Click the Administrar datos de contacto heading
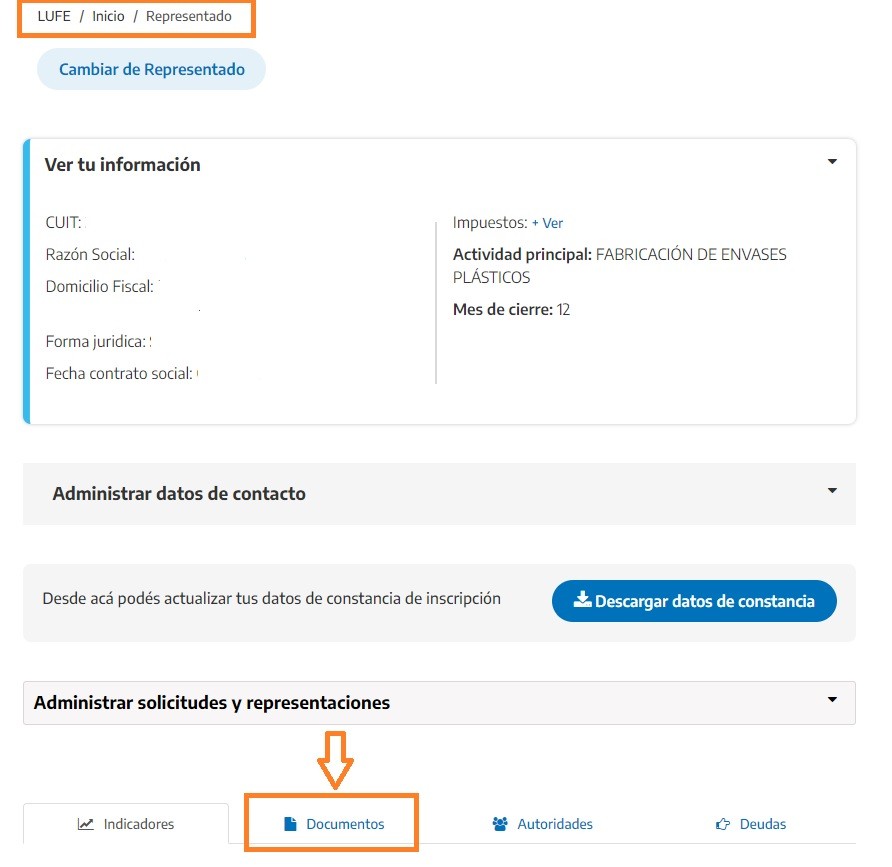 click(x=179, y=493)
